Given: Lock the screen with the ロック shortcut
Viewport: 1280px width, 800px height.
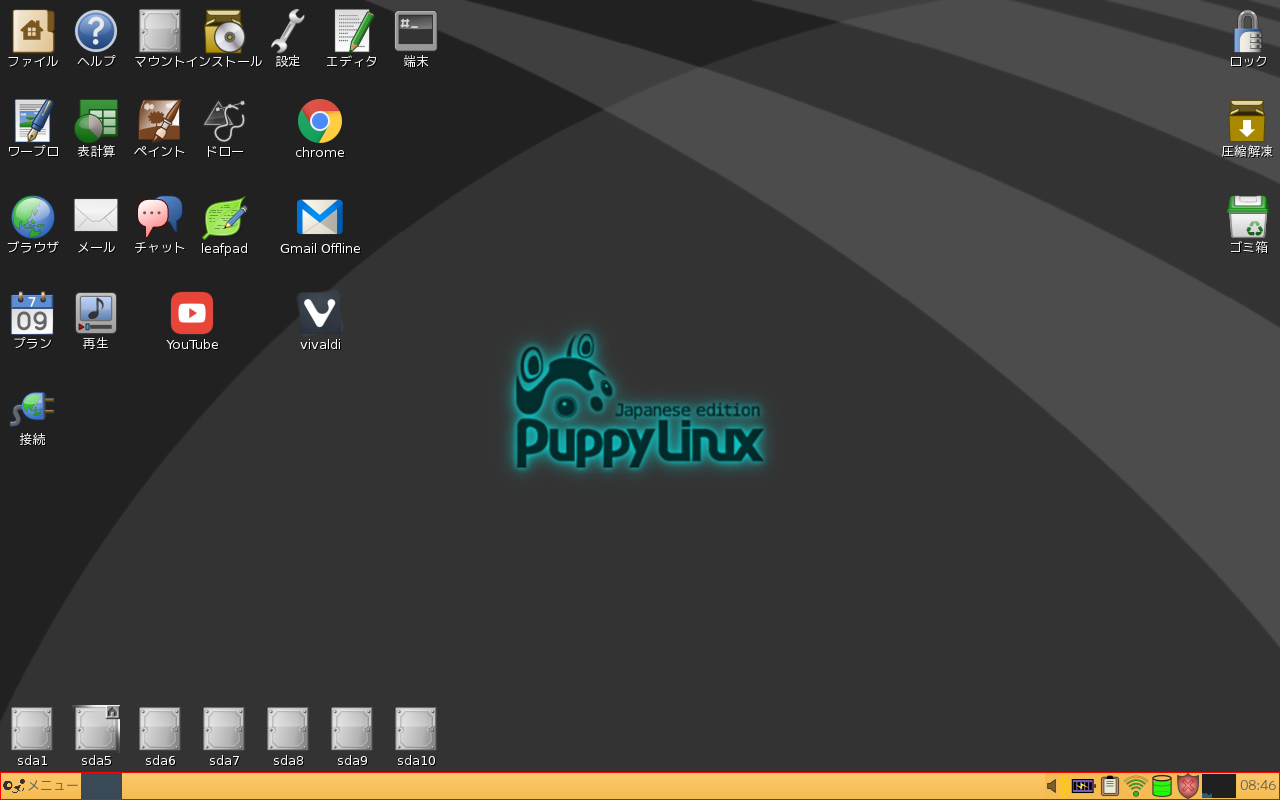Looking at the screenshot, I should tap(1246, 27).
